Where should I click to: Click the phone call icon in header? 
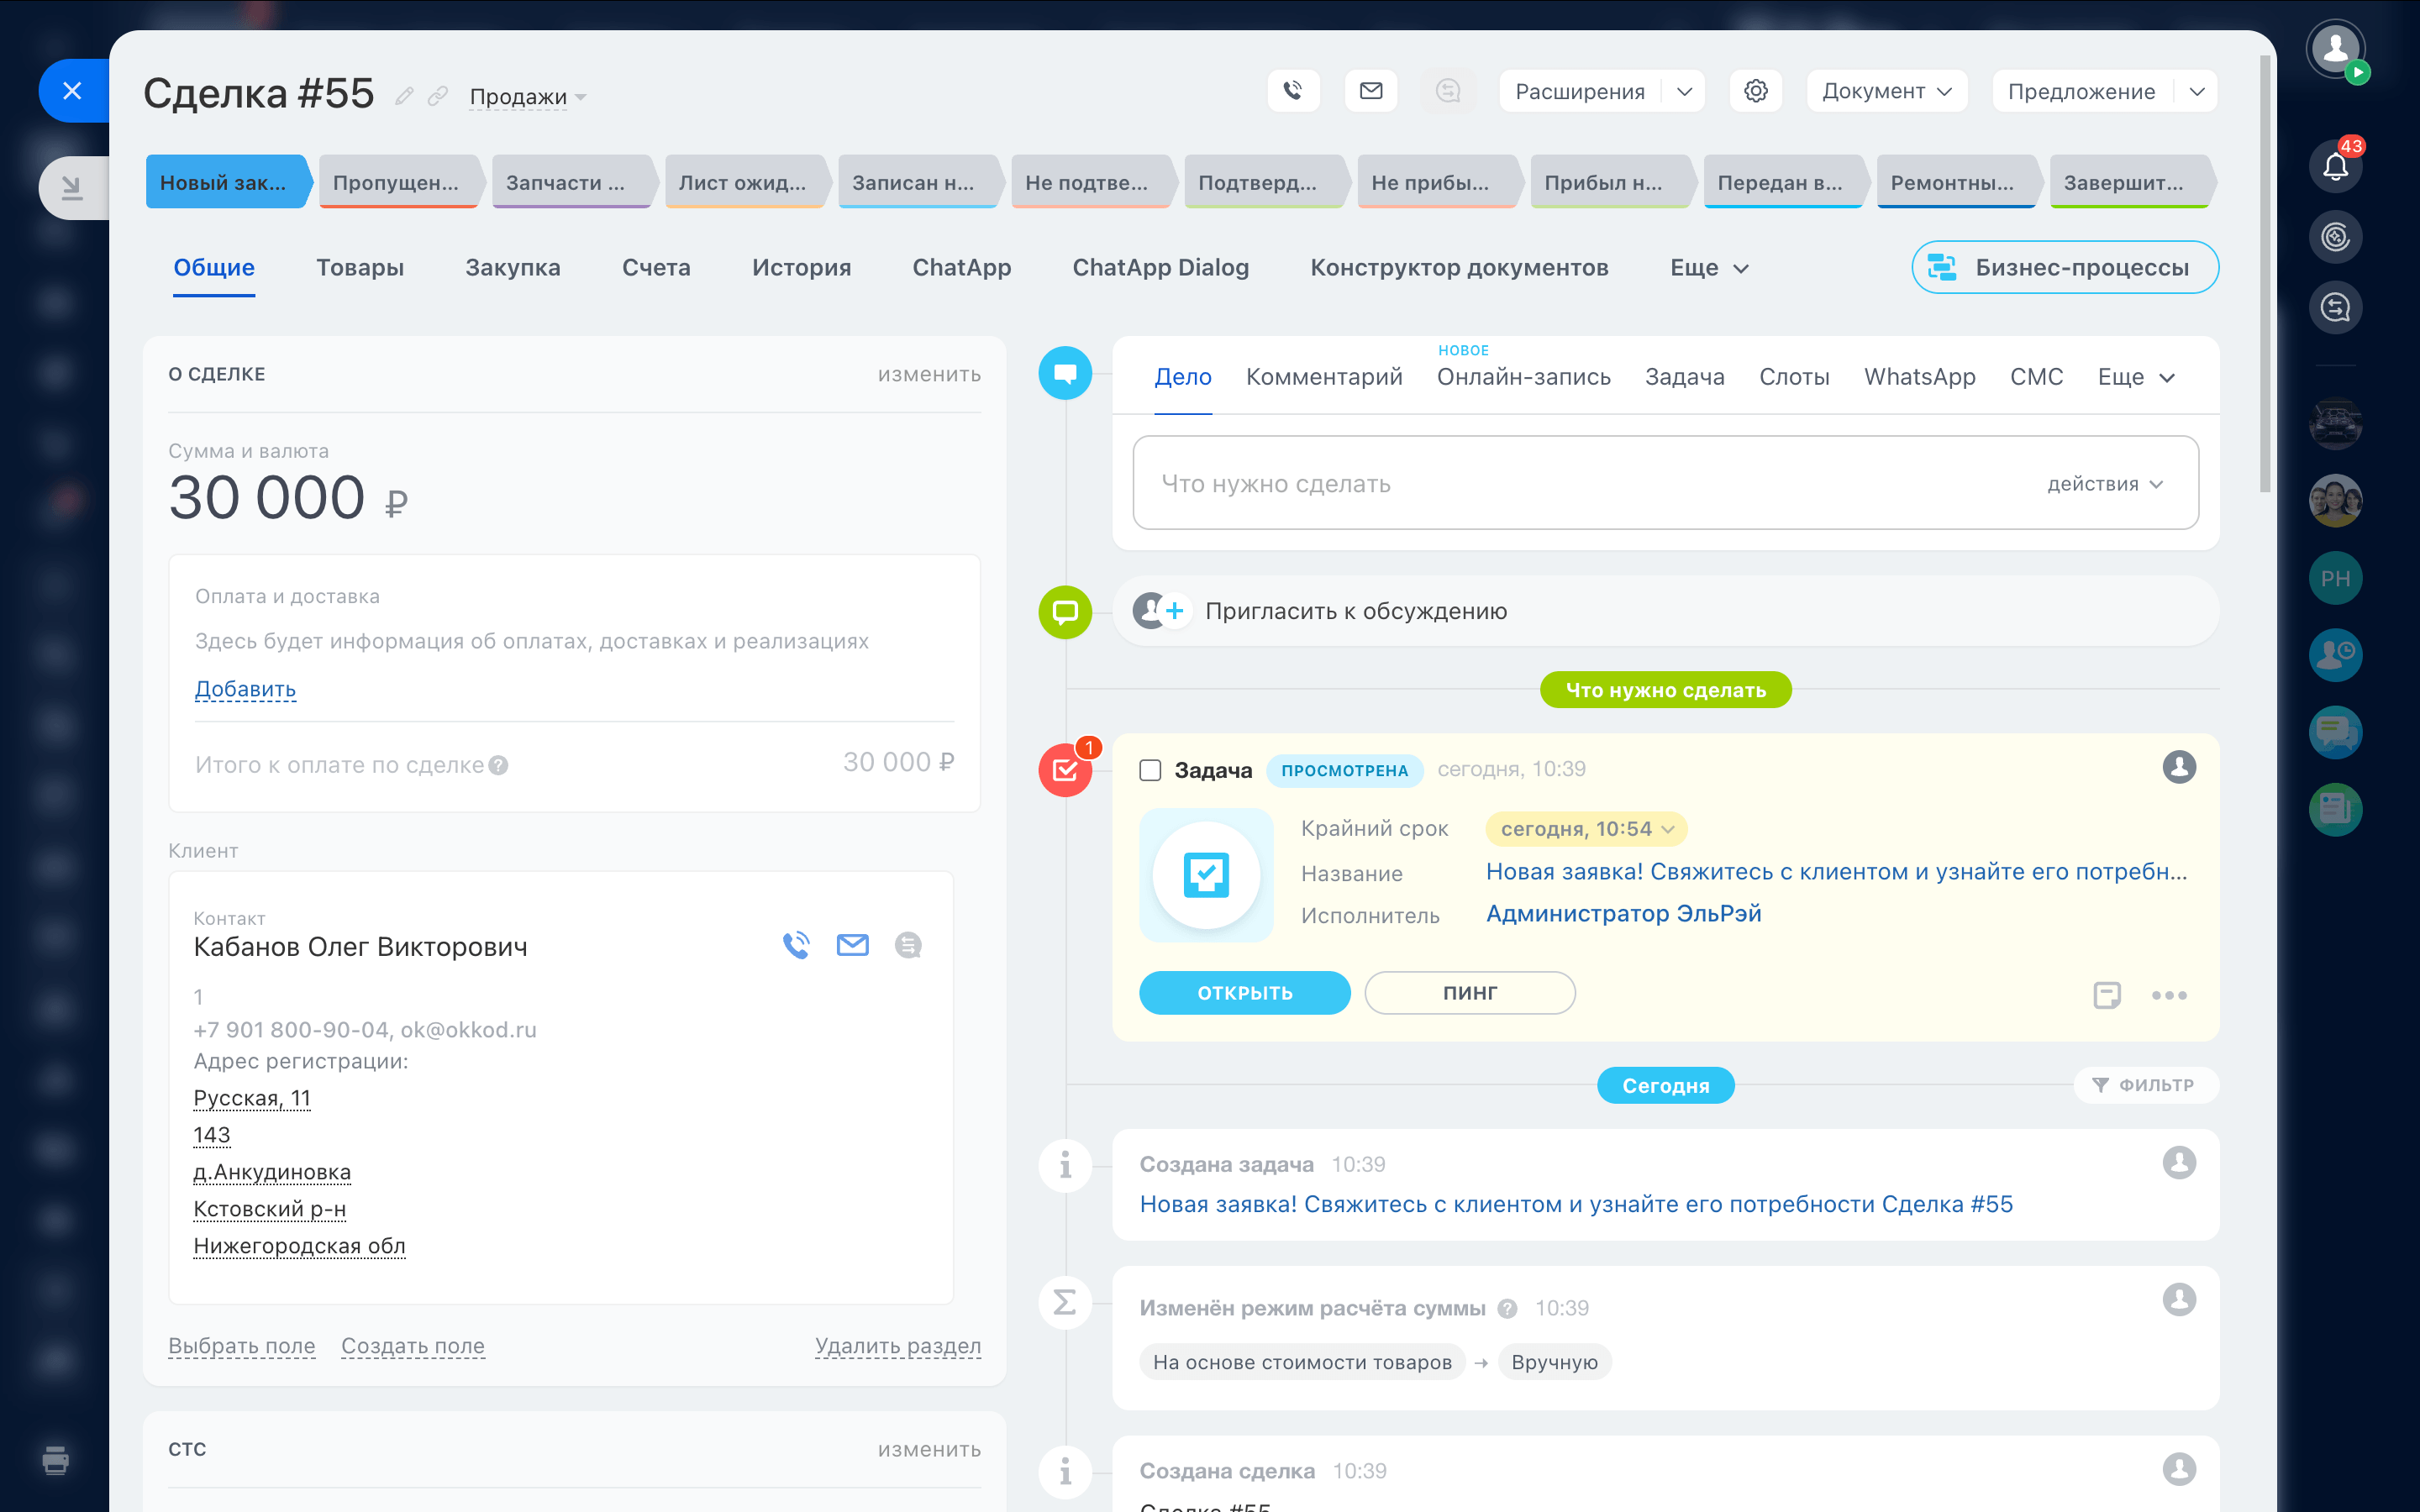click(x=1293, y=91)
